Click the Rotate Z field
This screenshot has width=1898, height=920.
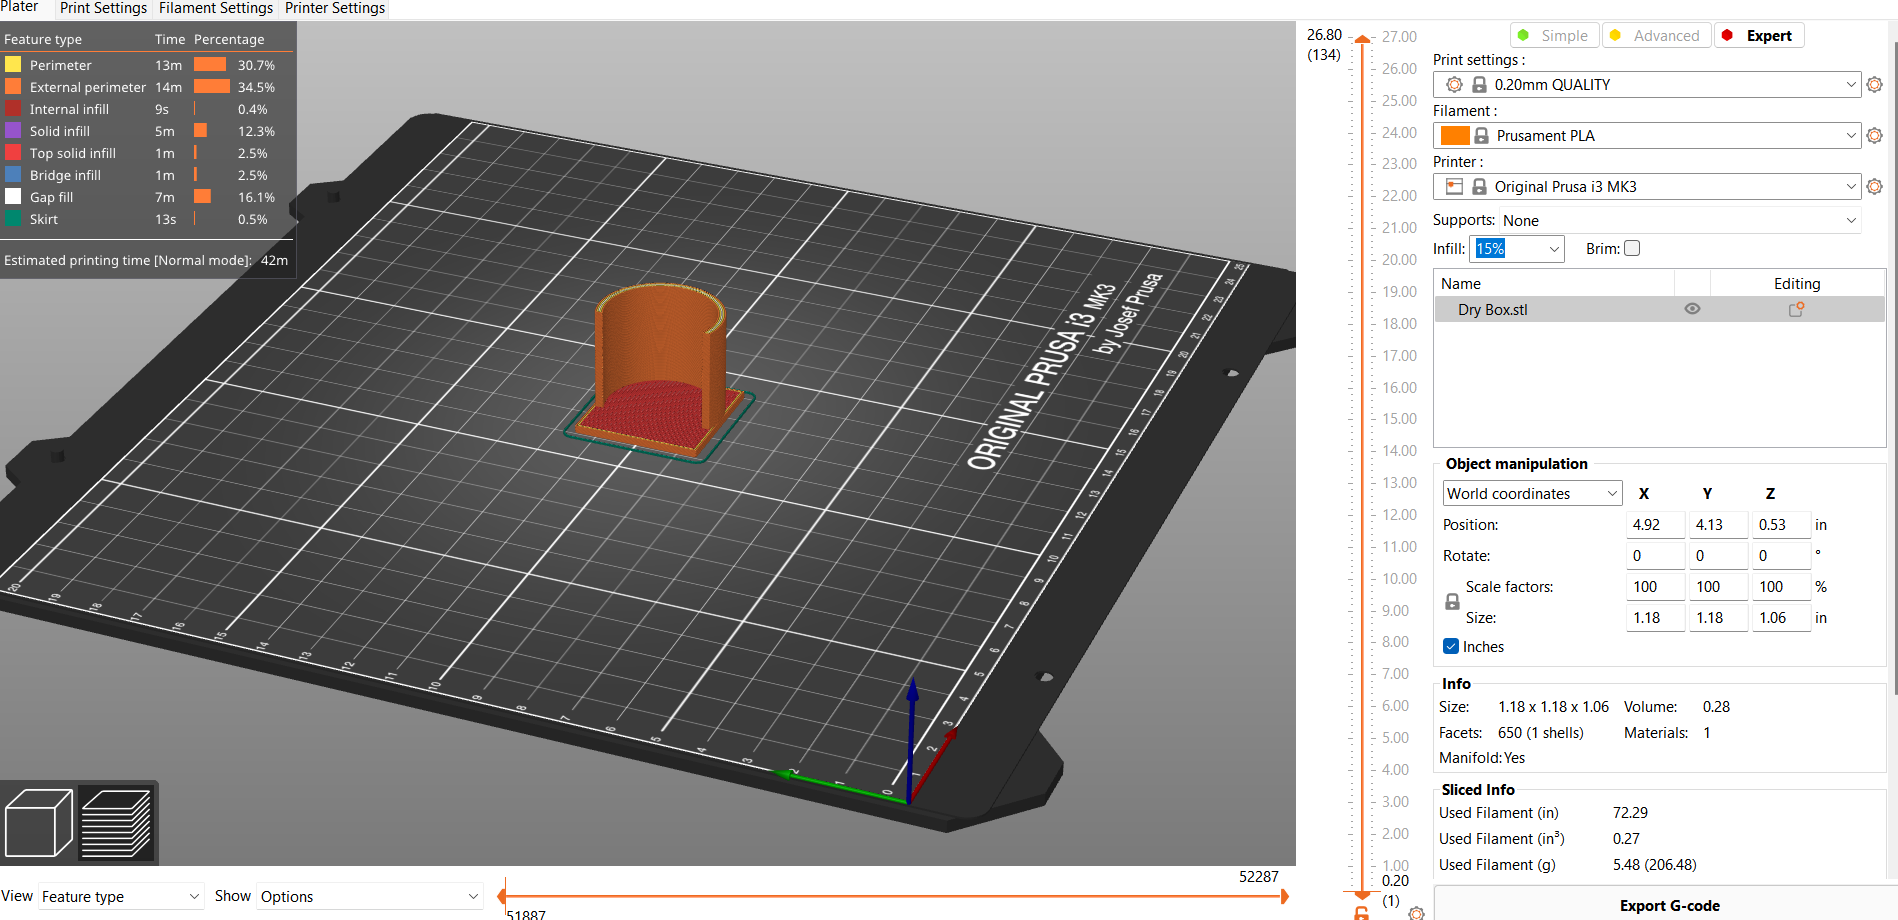tap(1782, 556)
